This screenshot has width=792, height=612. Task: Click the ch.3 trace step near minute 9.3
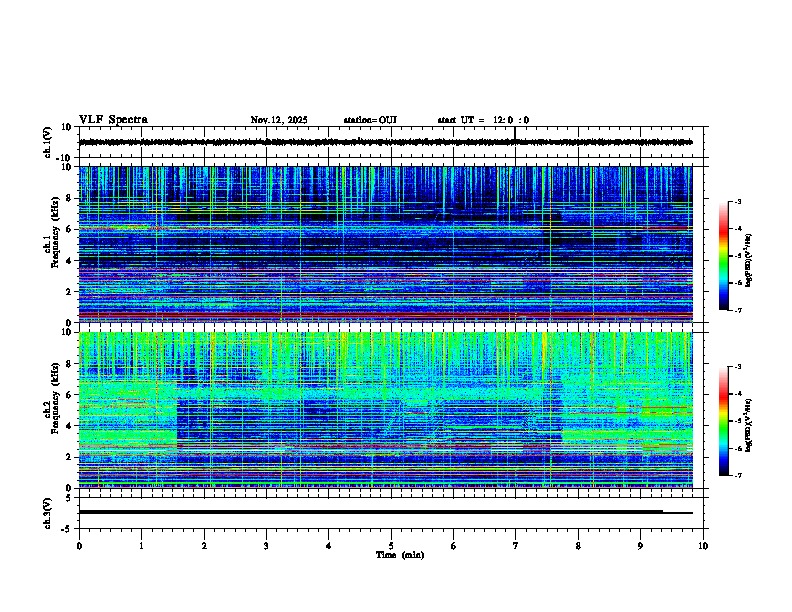(663, 512)
